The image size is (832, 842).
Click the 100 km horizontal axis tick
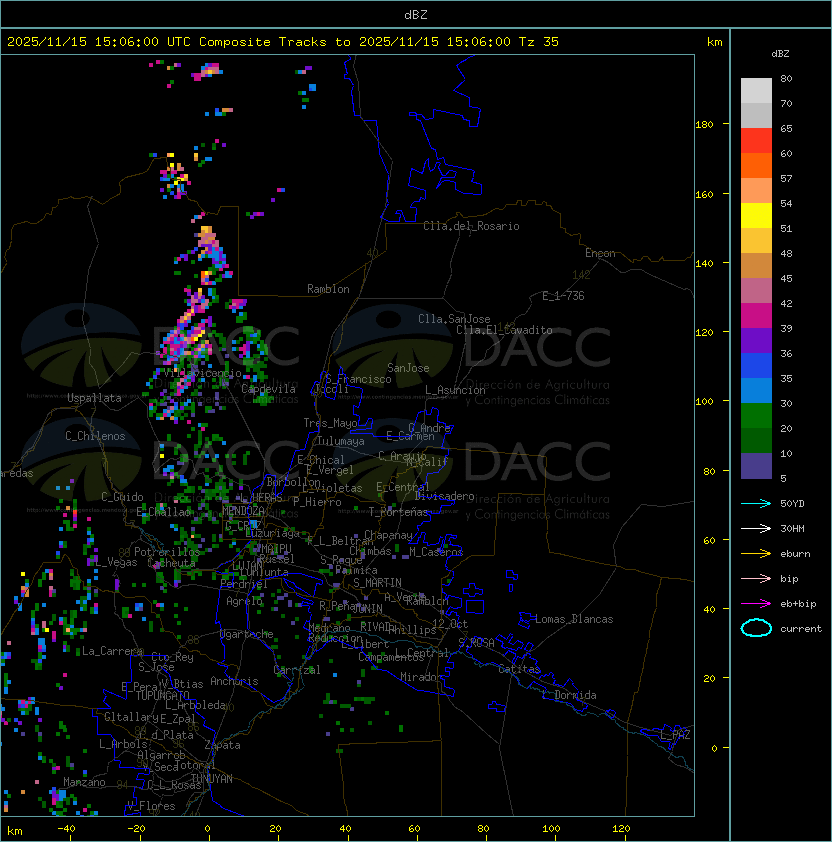click(x=551, y=829)
